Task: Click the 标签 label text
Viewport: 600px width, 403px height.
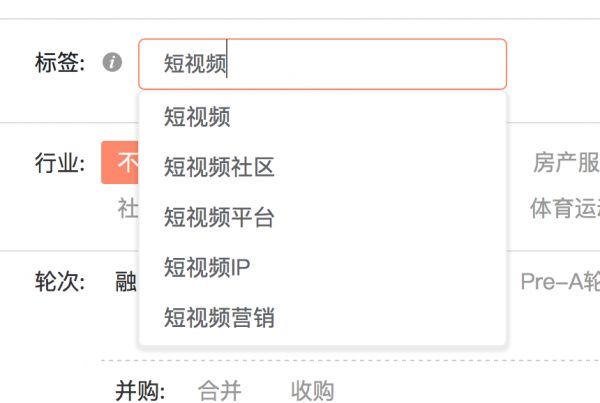Action: tap(62, 64)
